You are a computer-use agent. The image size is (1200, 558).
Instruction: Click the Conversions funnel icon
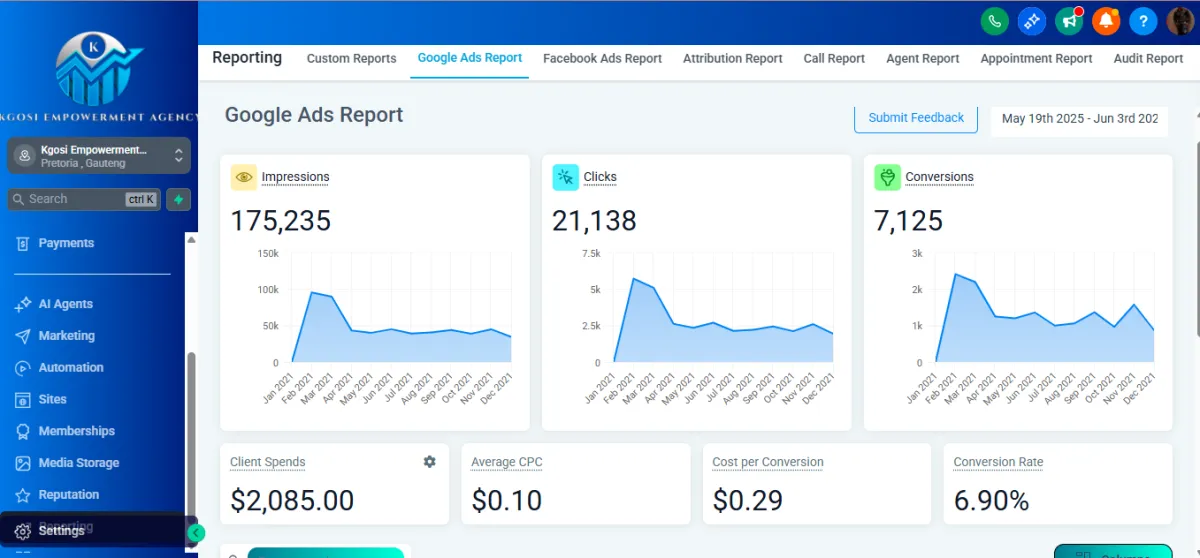point(887,178)
